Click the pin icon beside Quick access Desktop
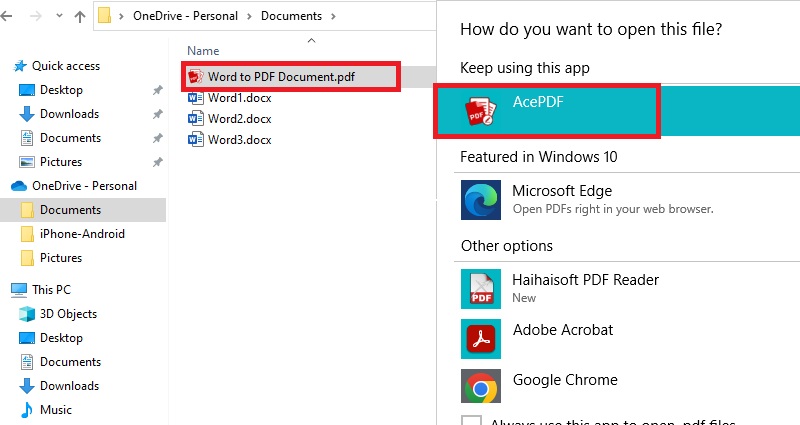This screenshot has height=425, width=800. click(x=158, y=90)
